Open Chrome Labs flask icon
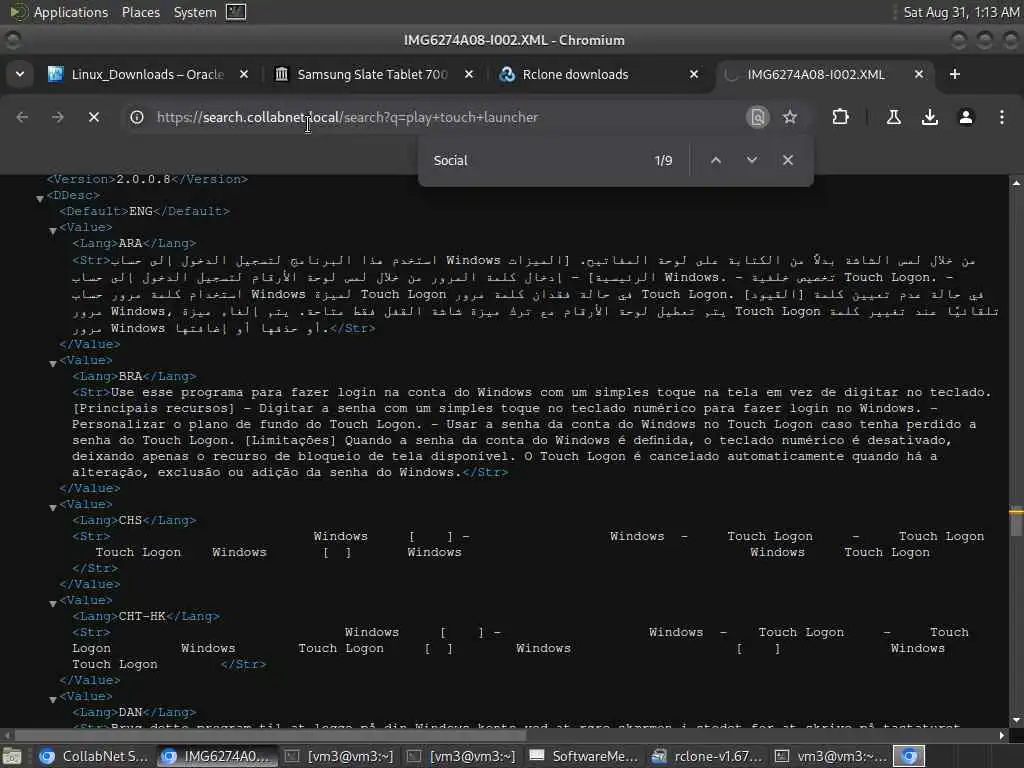The width and height of the screenshot is (1024, 768). (894, 118)
